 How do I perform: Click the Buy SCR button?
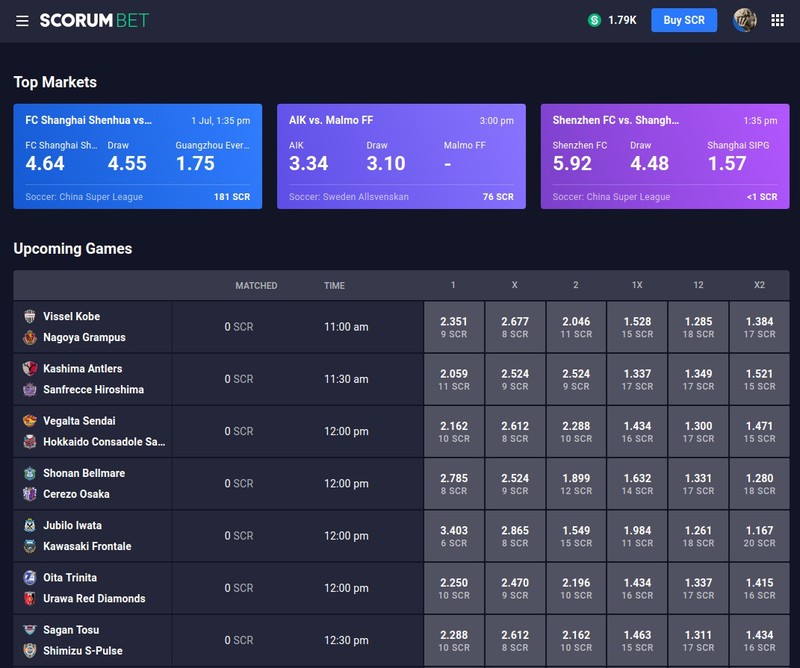[684, 20]
